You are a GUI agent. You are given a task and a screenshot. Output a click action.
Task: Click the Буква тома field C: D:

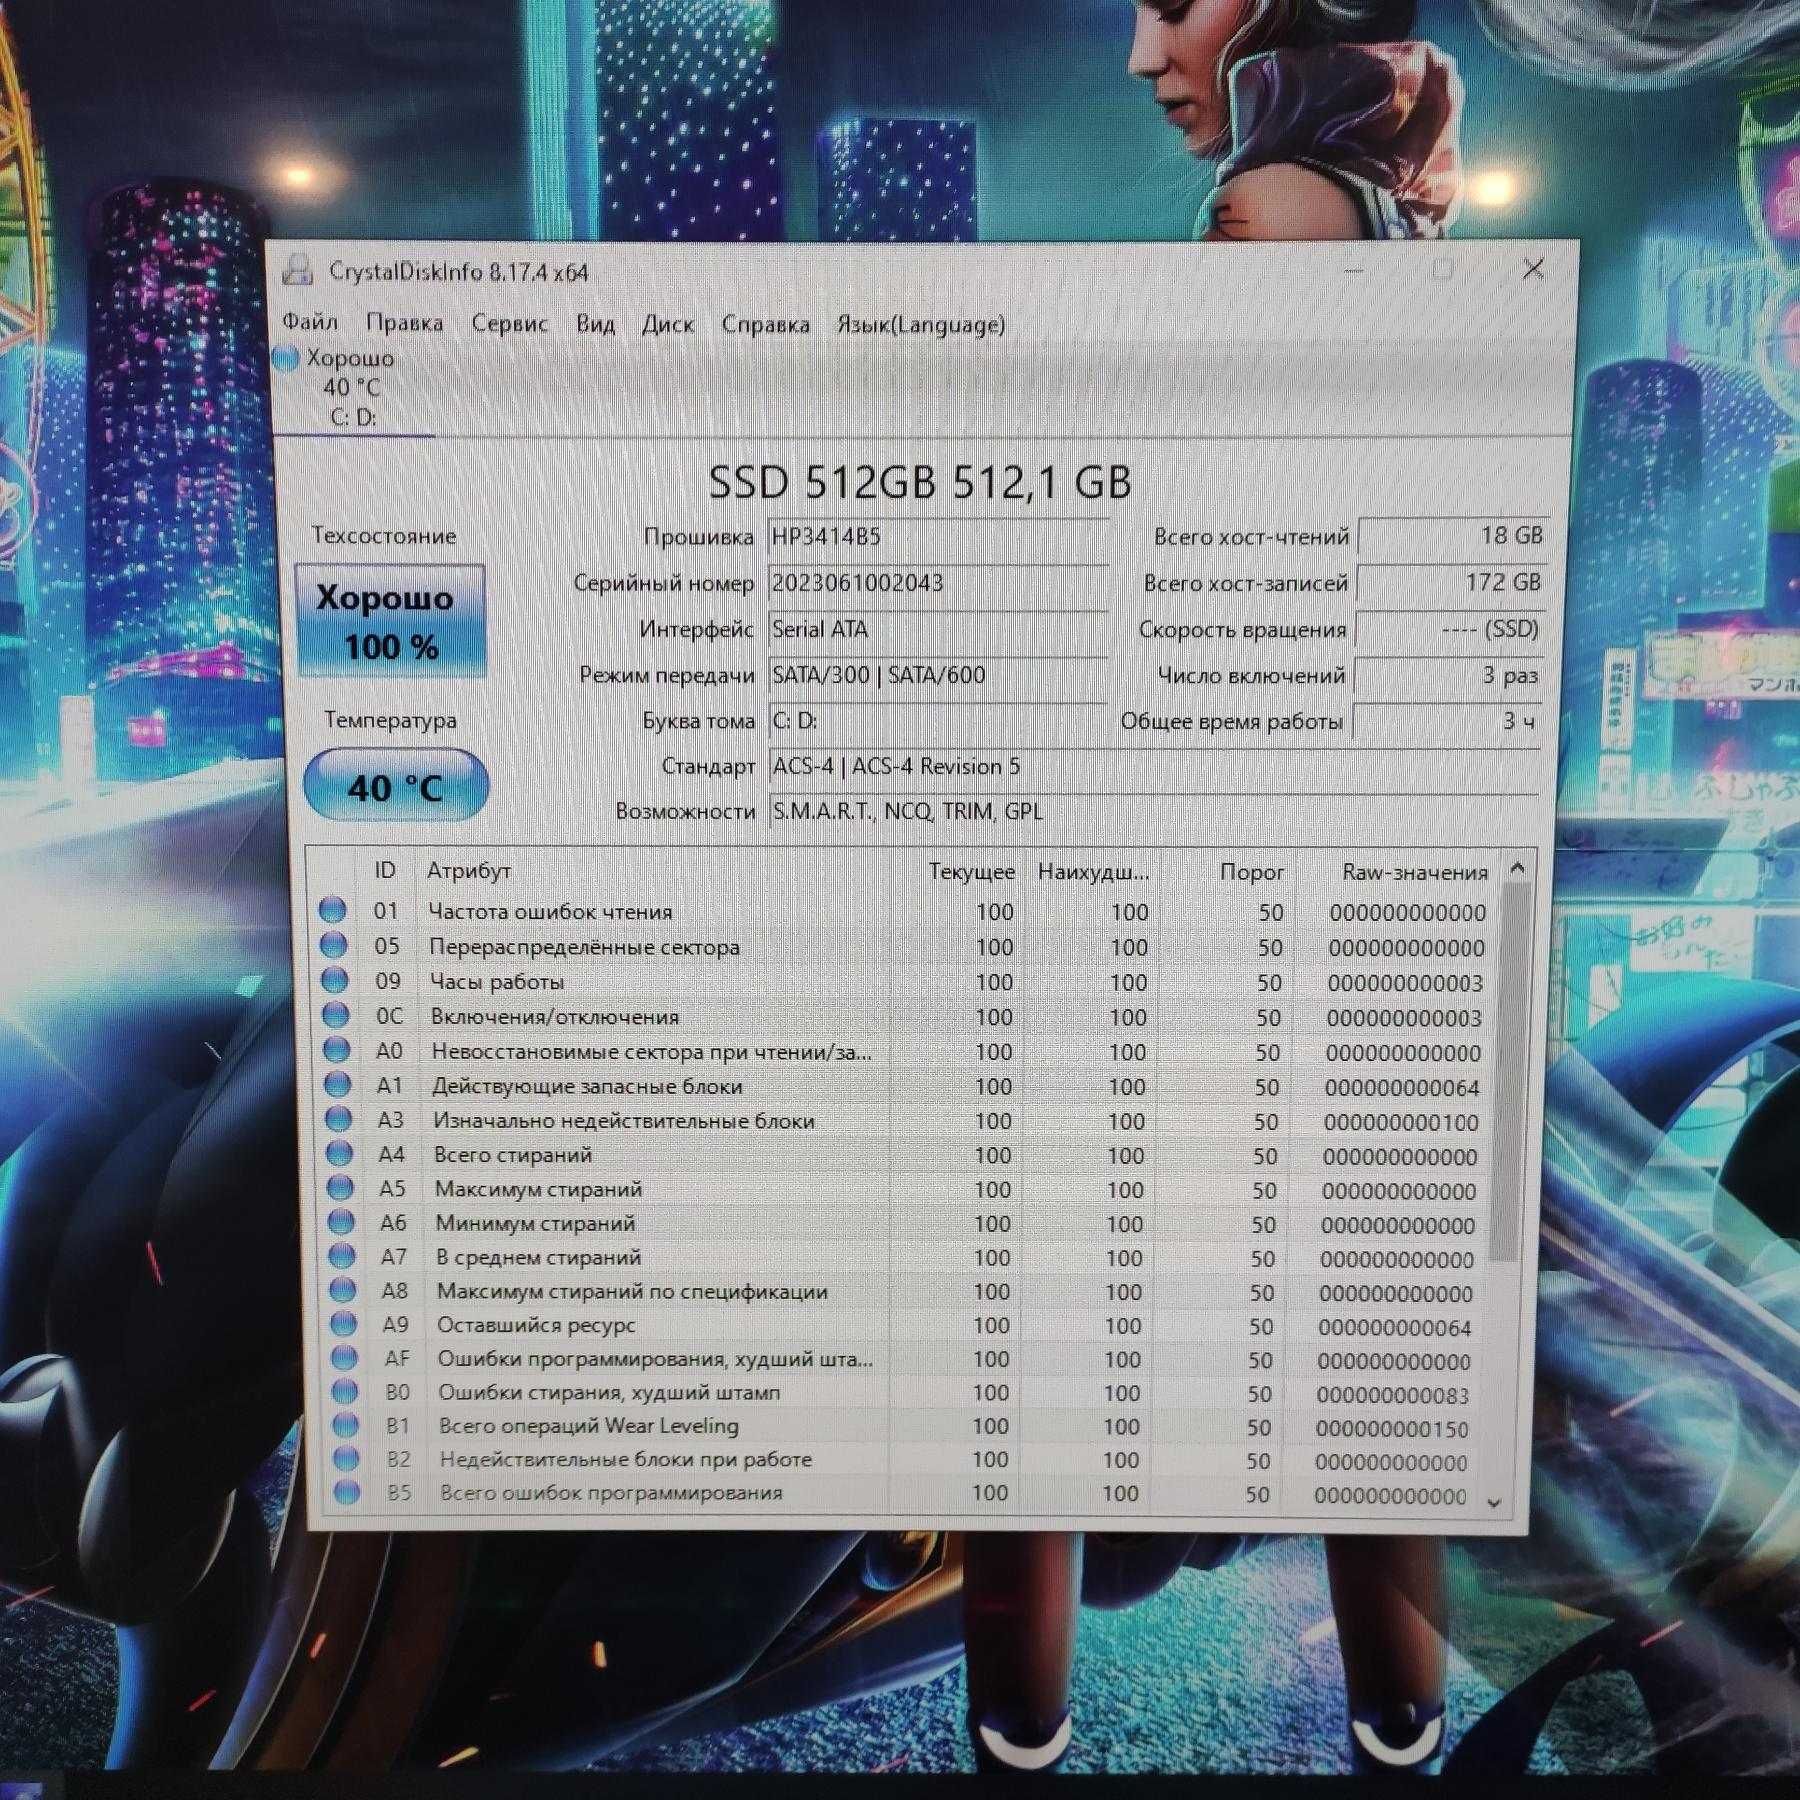tap(938, 721)
